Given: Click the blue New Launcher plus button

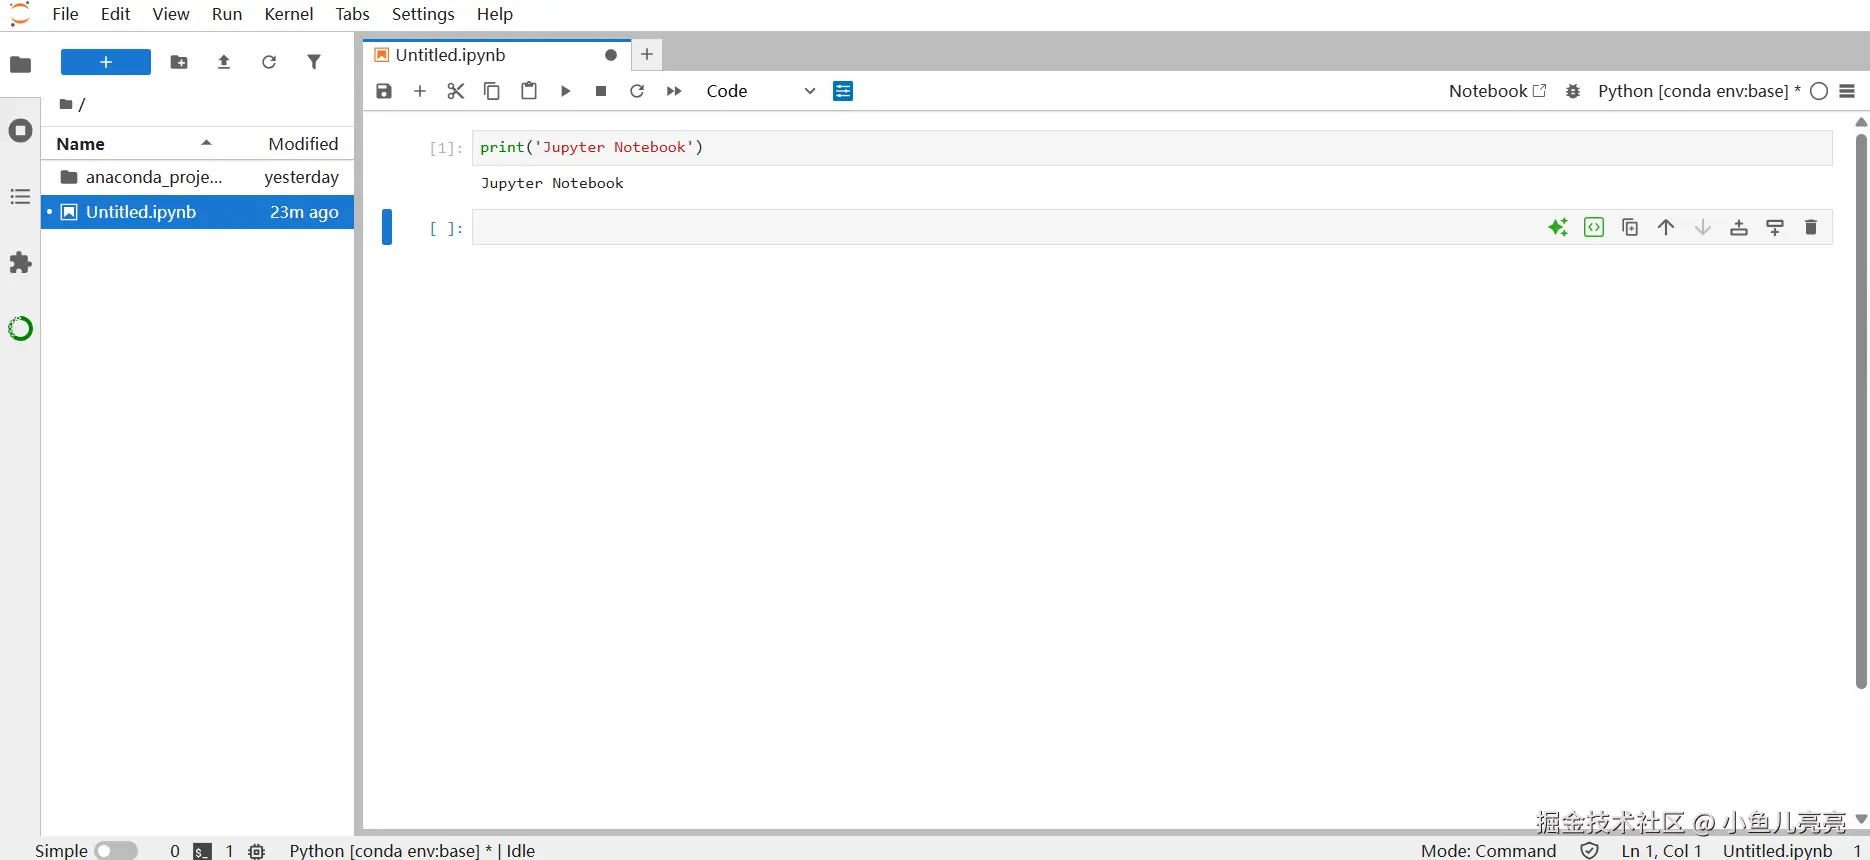Looking at the screenshot, I should click(106, 62).
